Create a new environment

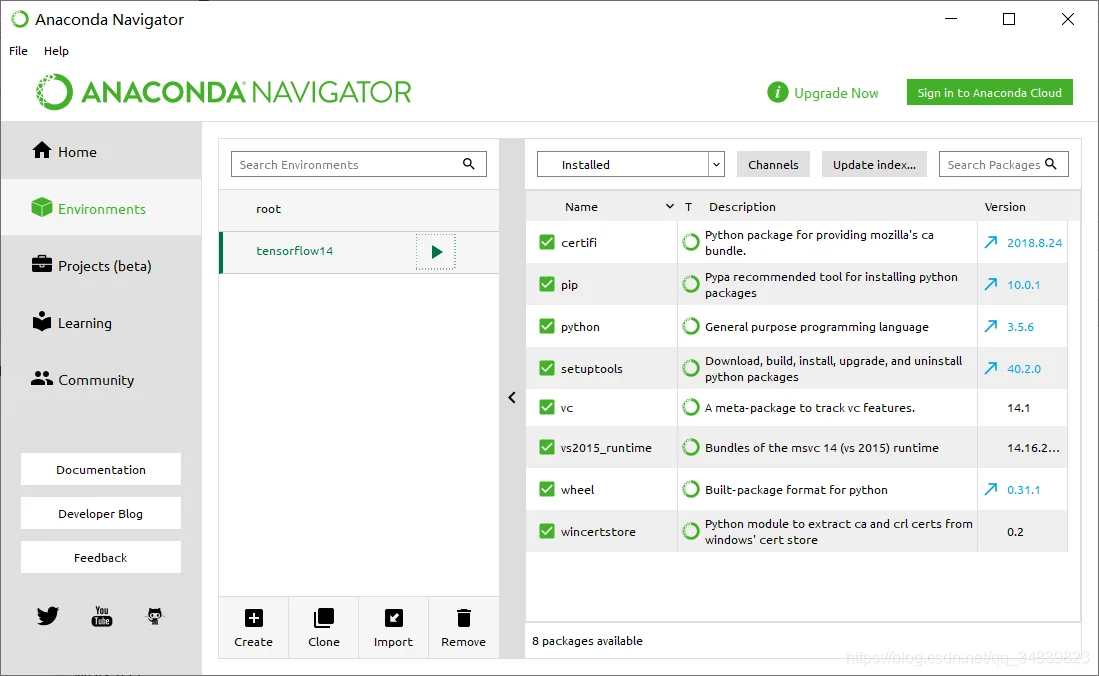253,628
